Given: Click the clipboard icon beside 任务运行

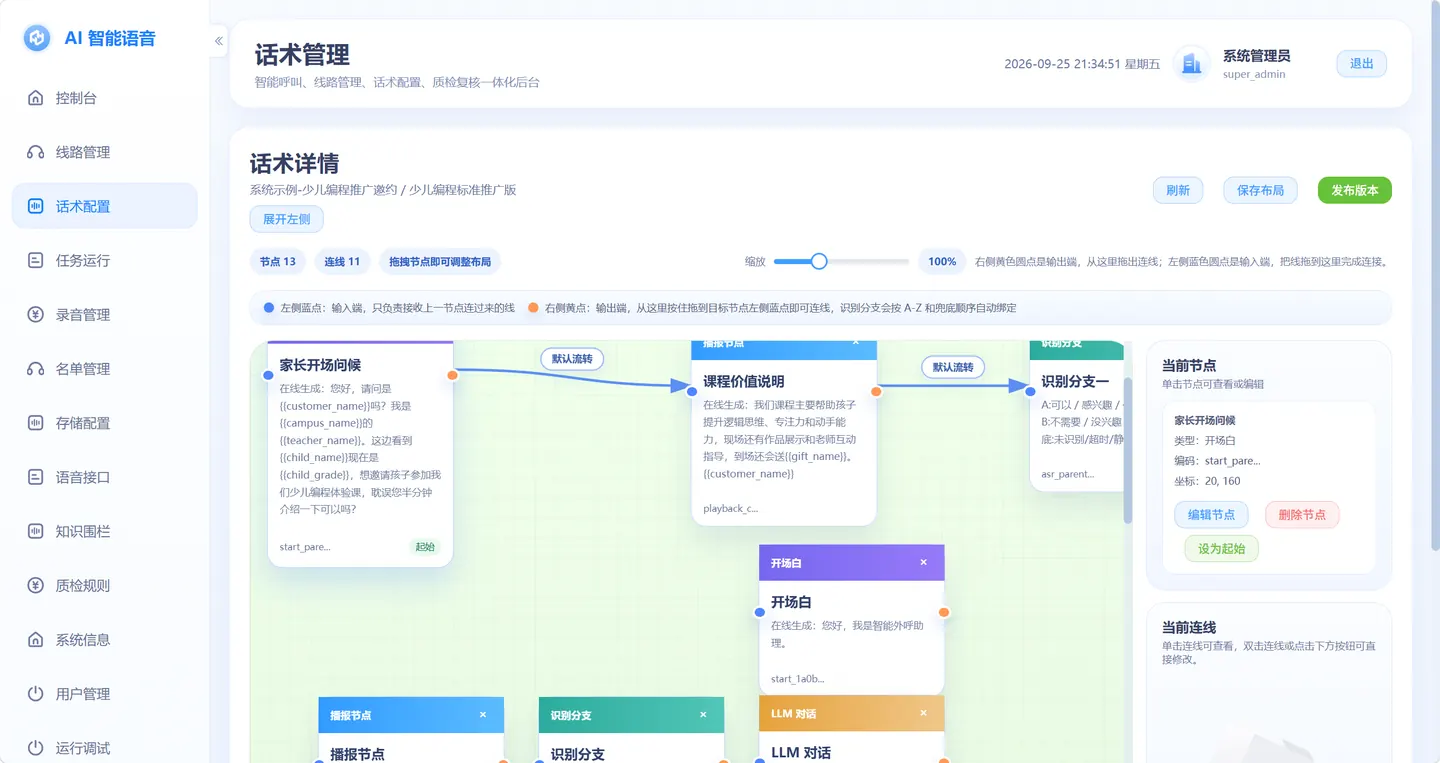Looking at the screenshot, I should pyautogui.click(x=36, y=260).
